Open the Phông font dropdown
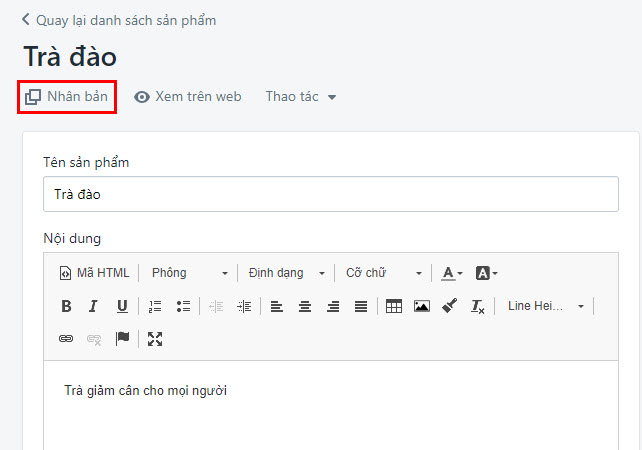 pyautogui.click(x=190, y=273)
